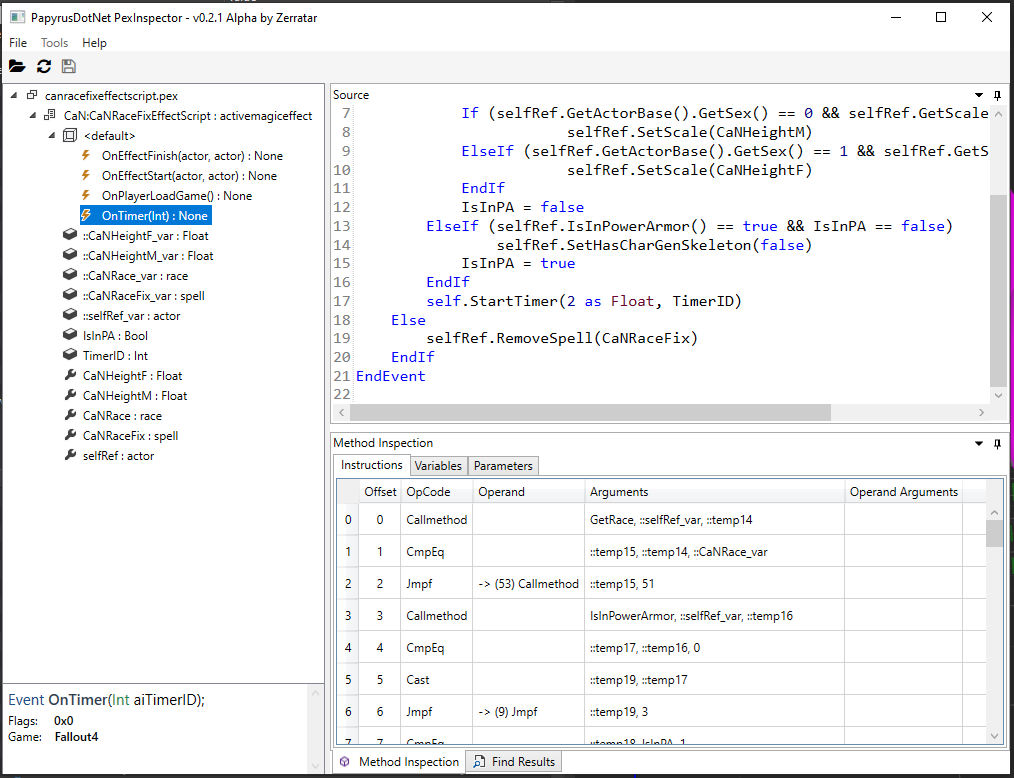The width and height of the screenshot is (1014, 778).
Task: Click the '::temp15, ::temp14, ::CaNRace_var' arguments cell
Action: (x=715, y=552)
